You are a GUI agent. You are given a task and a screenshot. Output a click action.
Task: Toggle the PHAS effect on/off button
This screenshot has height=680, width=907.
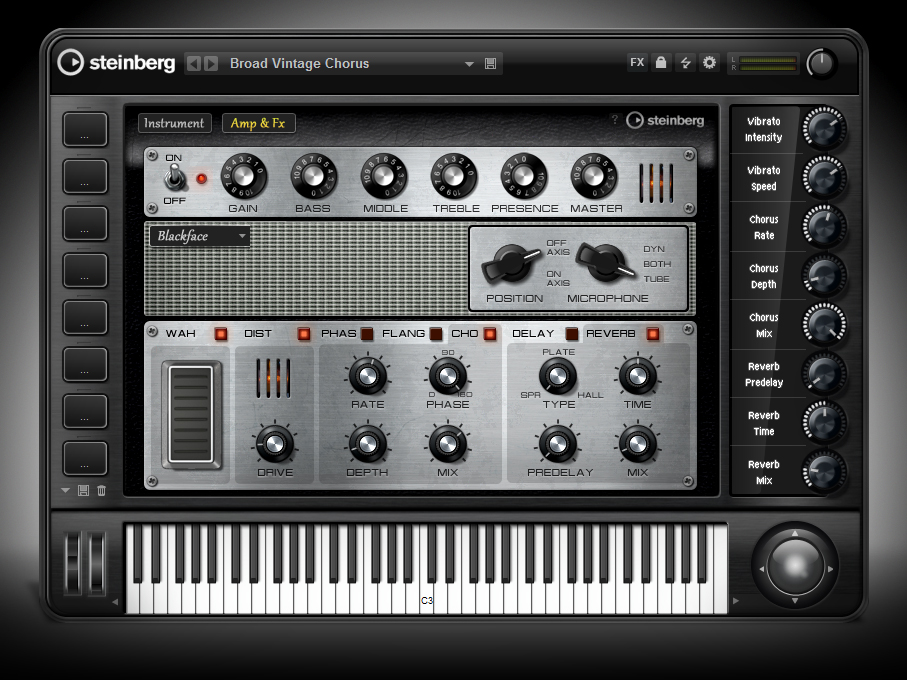367,334
